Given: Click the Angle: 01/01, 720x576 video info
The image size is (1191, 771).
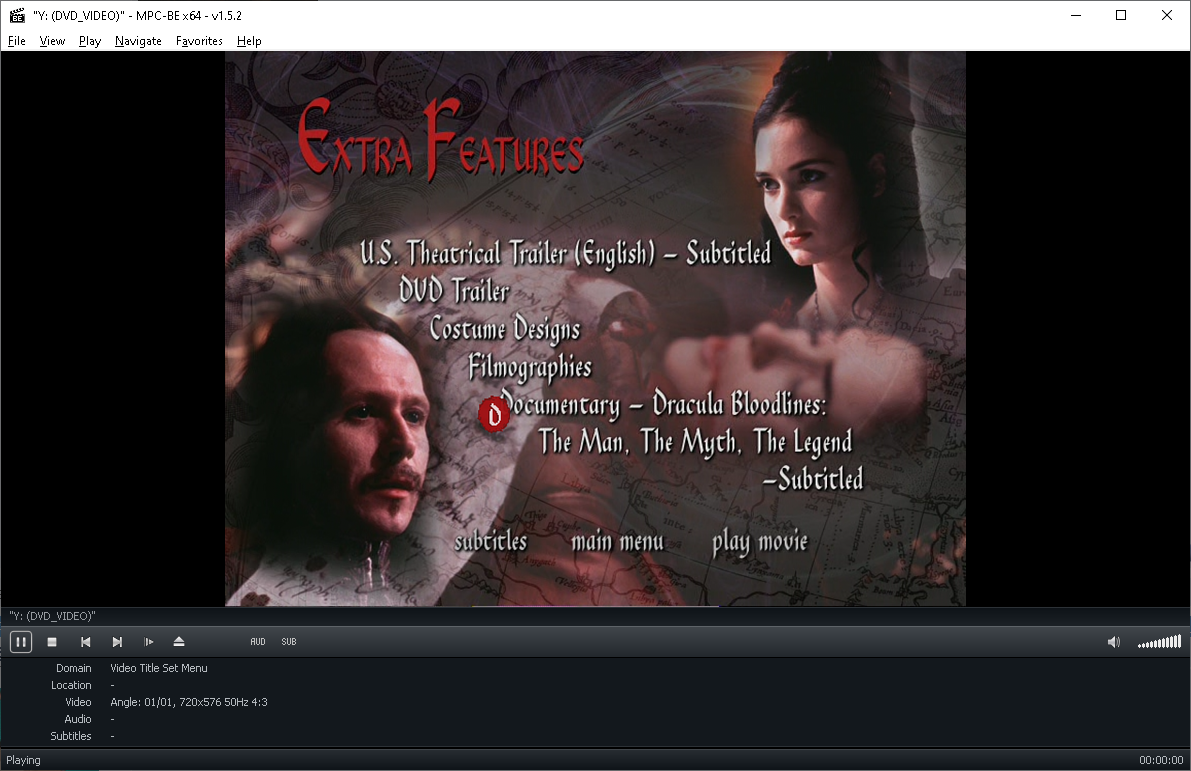Looking at the screenshot, I should tap(188, 703).
